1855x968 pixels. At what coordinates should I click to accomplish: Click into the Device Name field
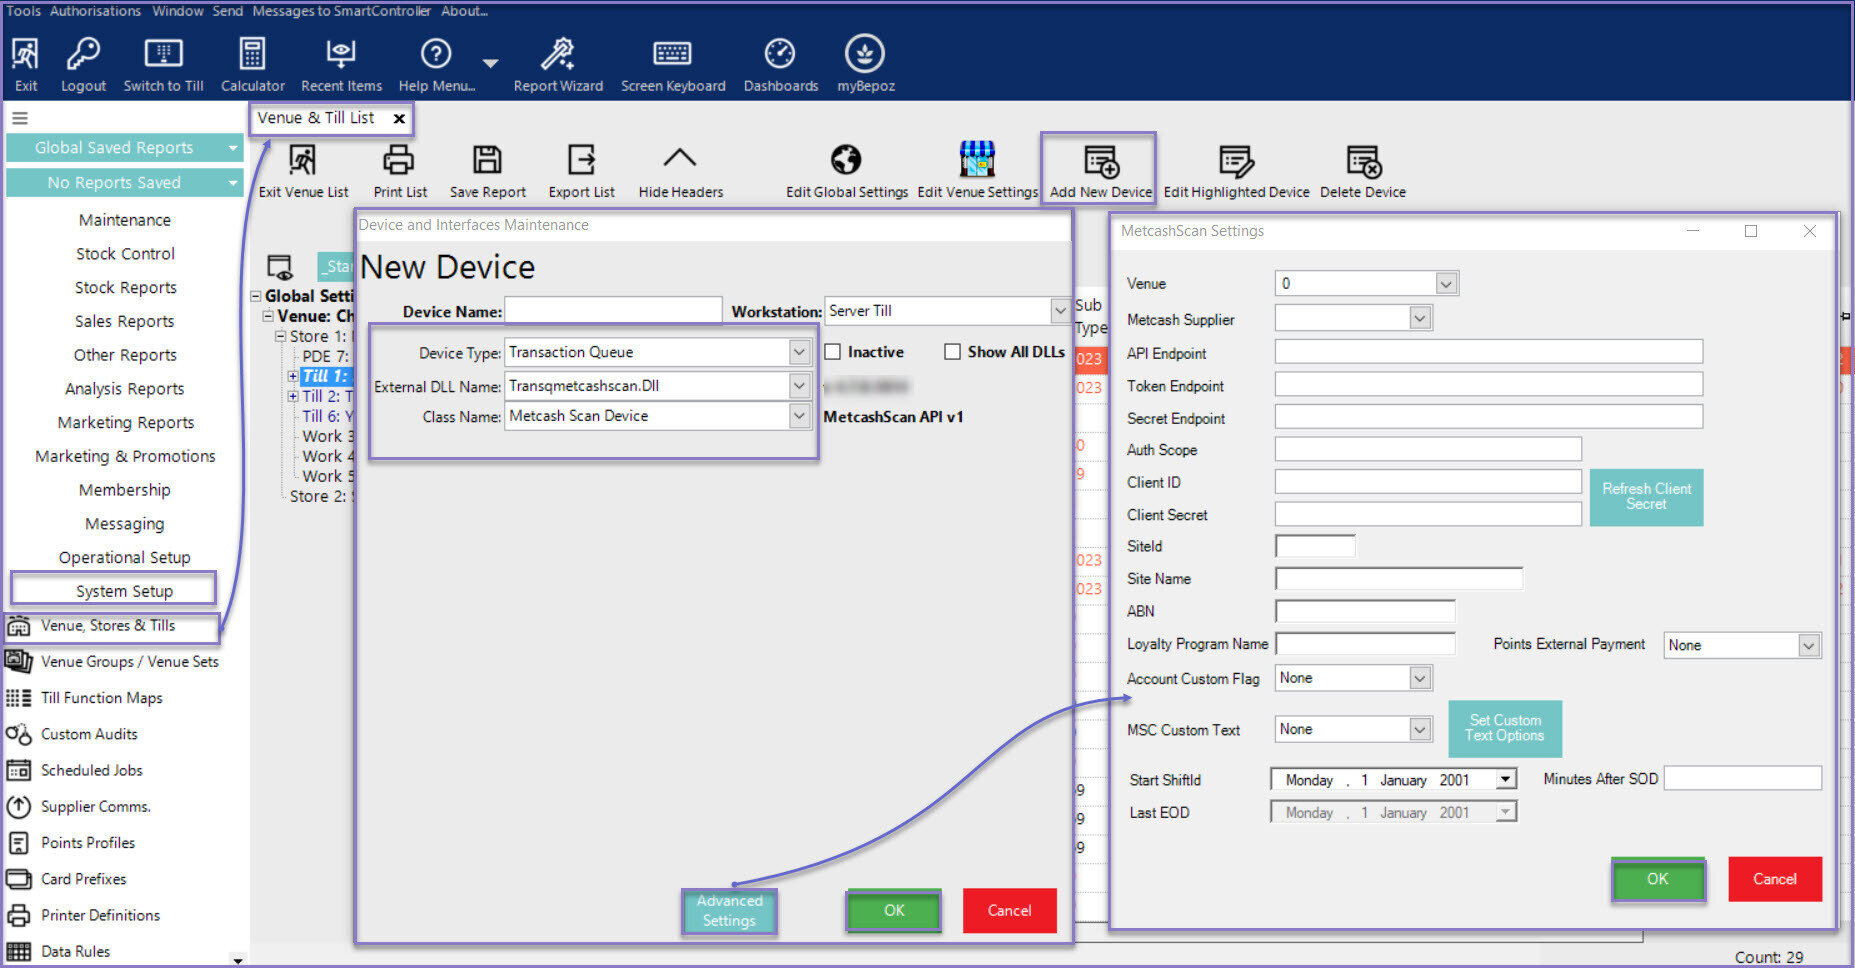tap(613, 311)
